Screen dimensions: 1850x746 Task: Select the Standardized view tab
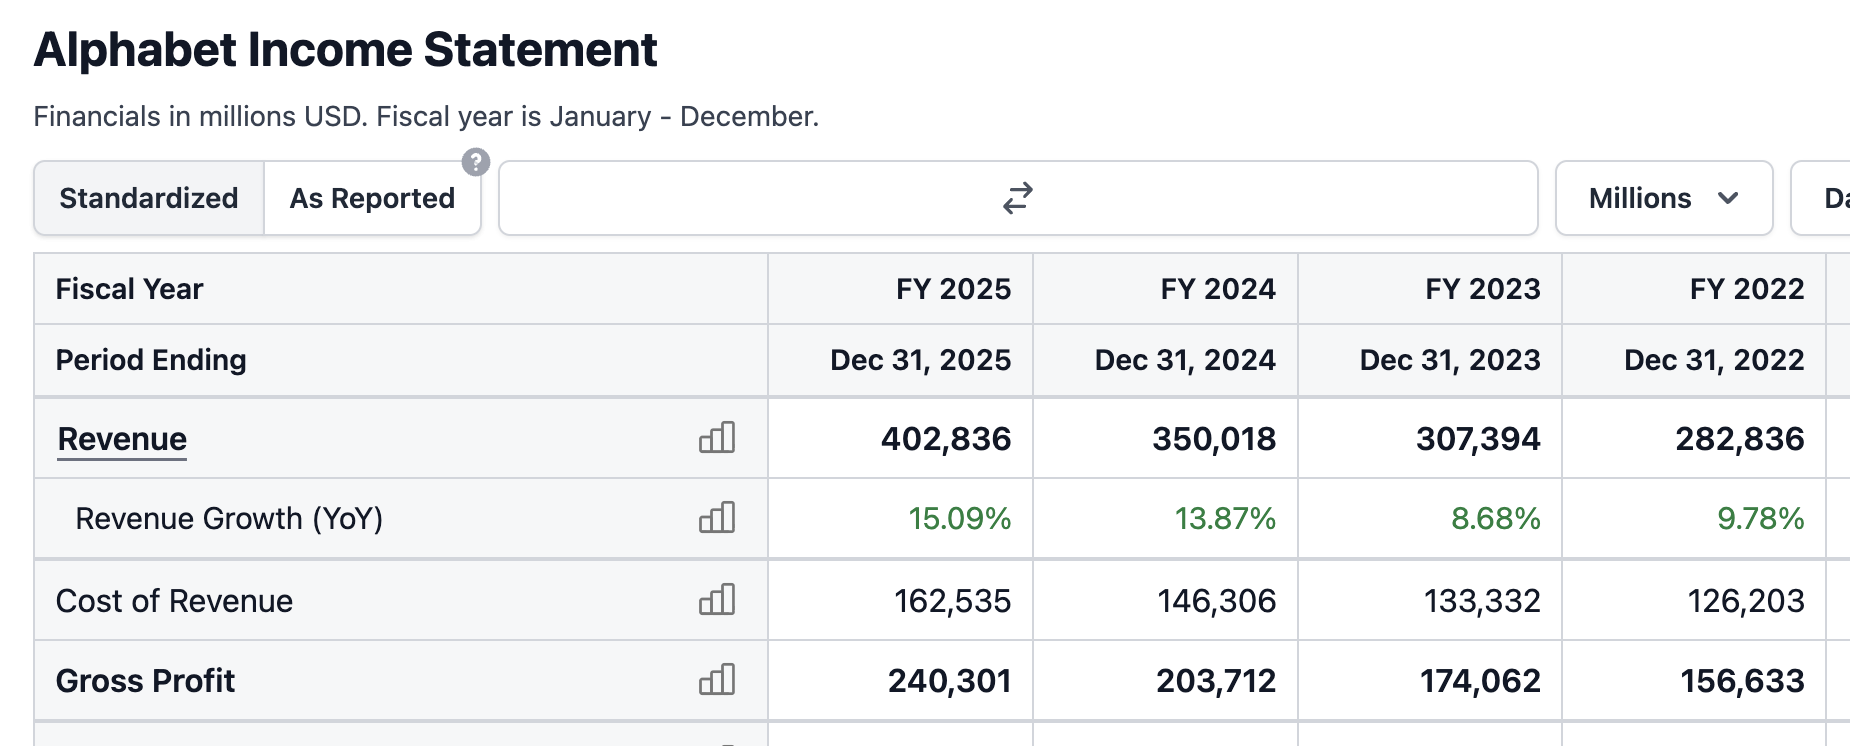pos(149,198)
